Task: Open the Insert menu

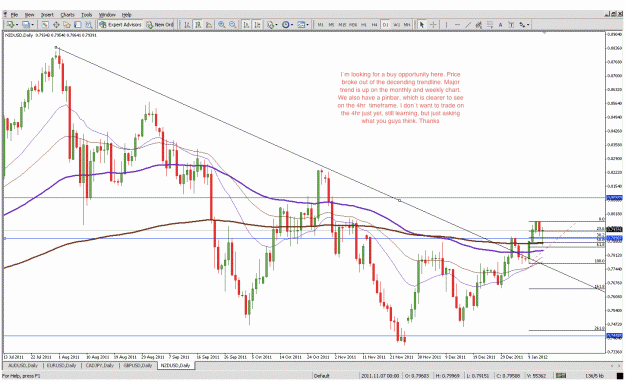Action: [x=47, y=15]
